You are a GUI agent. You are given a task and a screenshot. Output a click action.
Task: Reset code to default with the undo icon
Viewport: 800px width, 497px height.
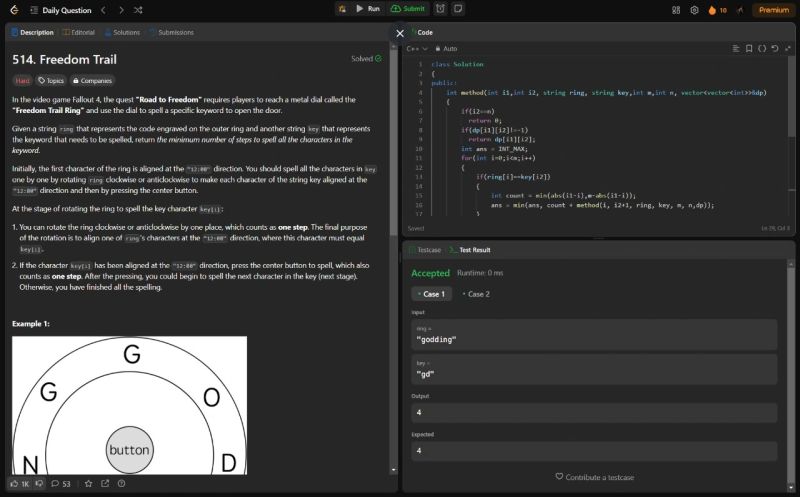pos(774,48)
